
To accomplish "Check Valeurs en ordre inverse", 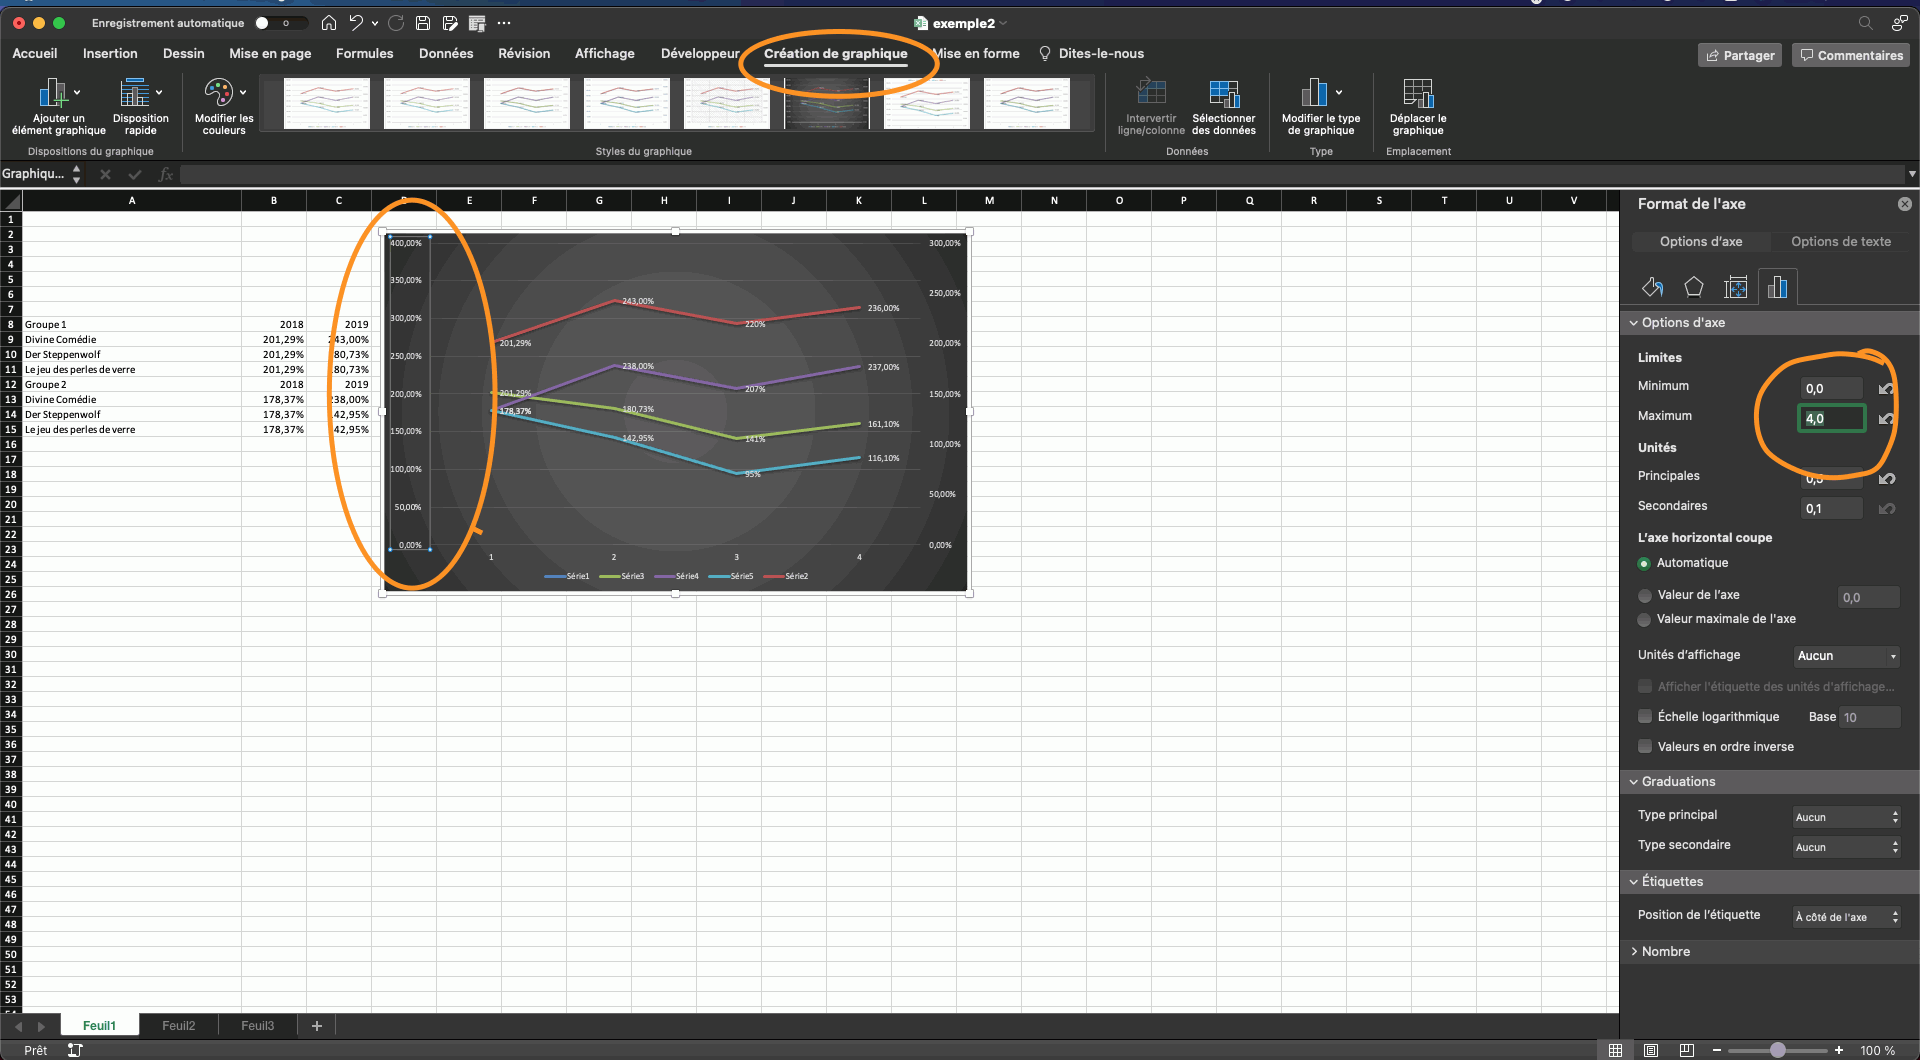I will (x=1645, y=747).
